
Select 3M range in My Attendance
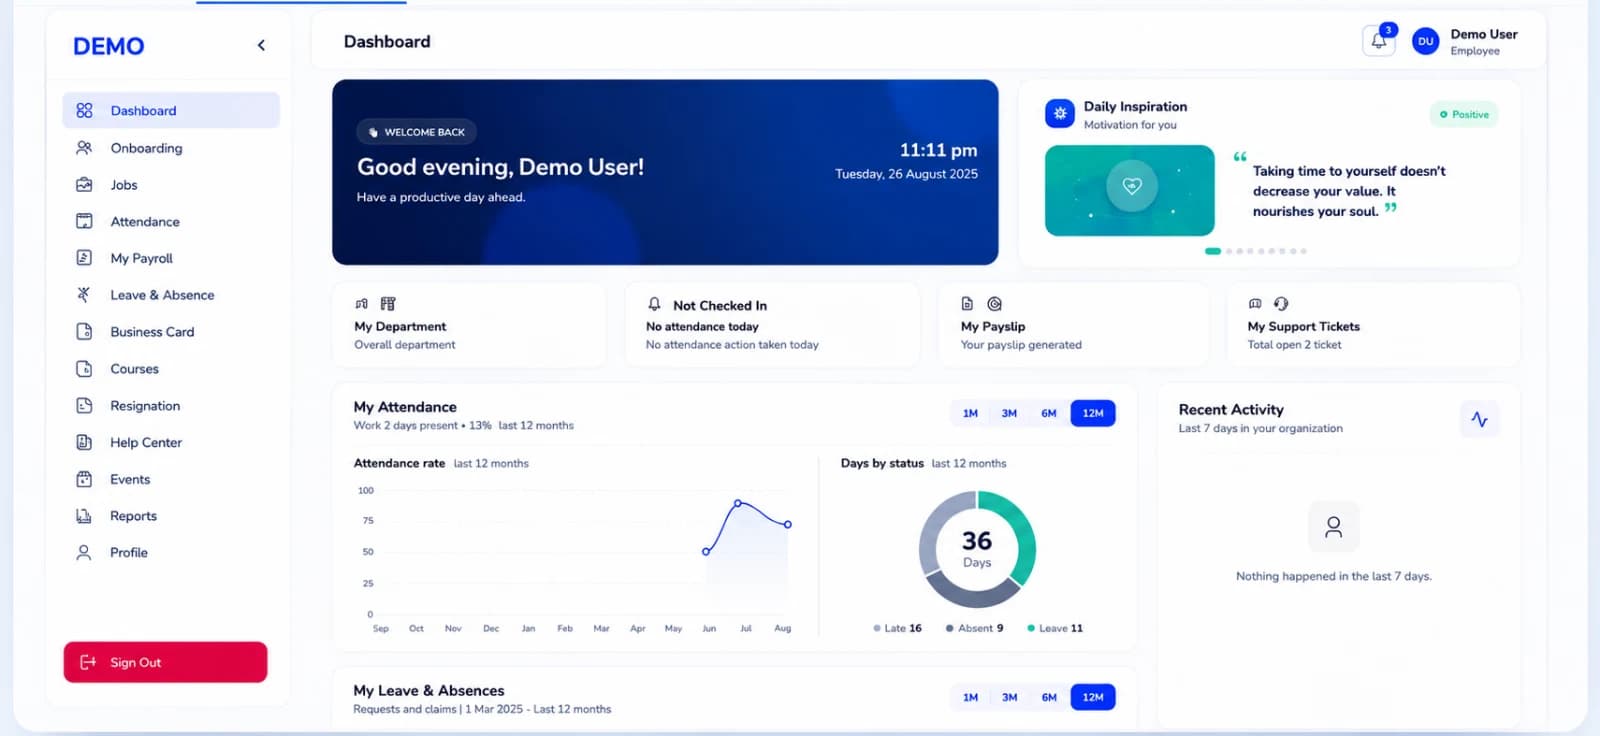pyautogui.click(x=1009, y=413)
